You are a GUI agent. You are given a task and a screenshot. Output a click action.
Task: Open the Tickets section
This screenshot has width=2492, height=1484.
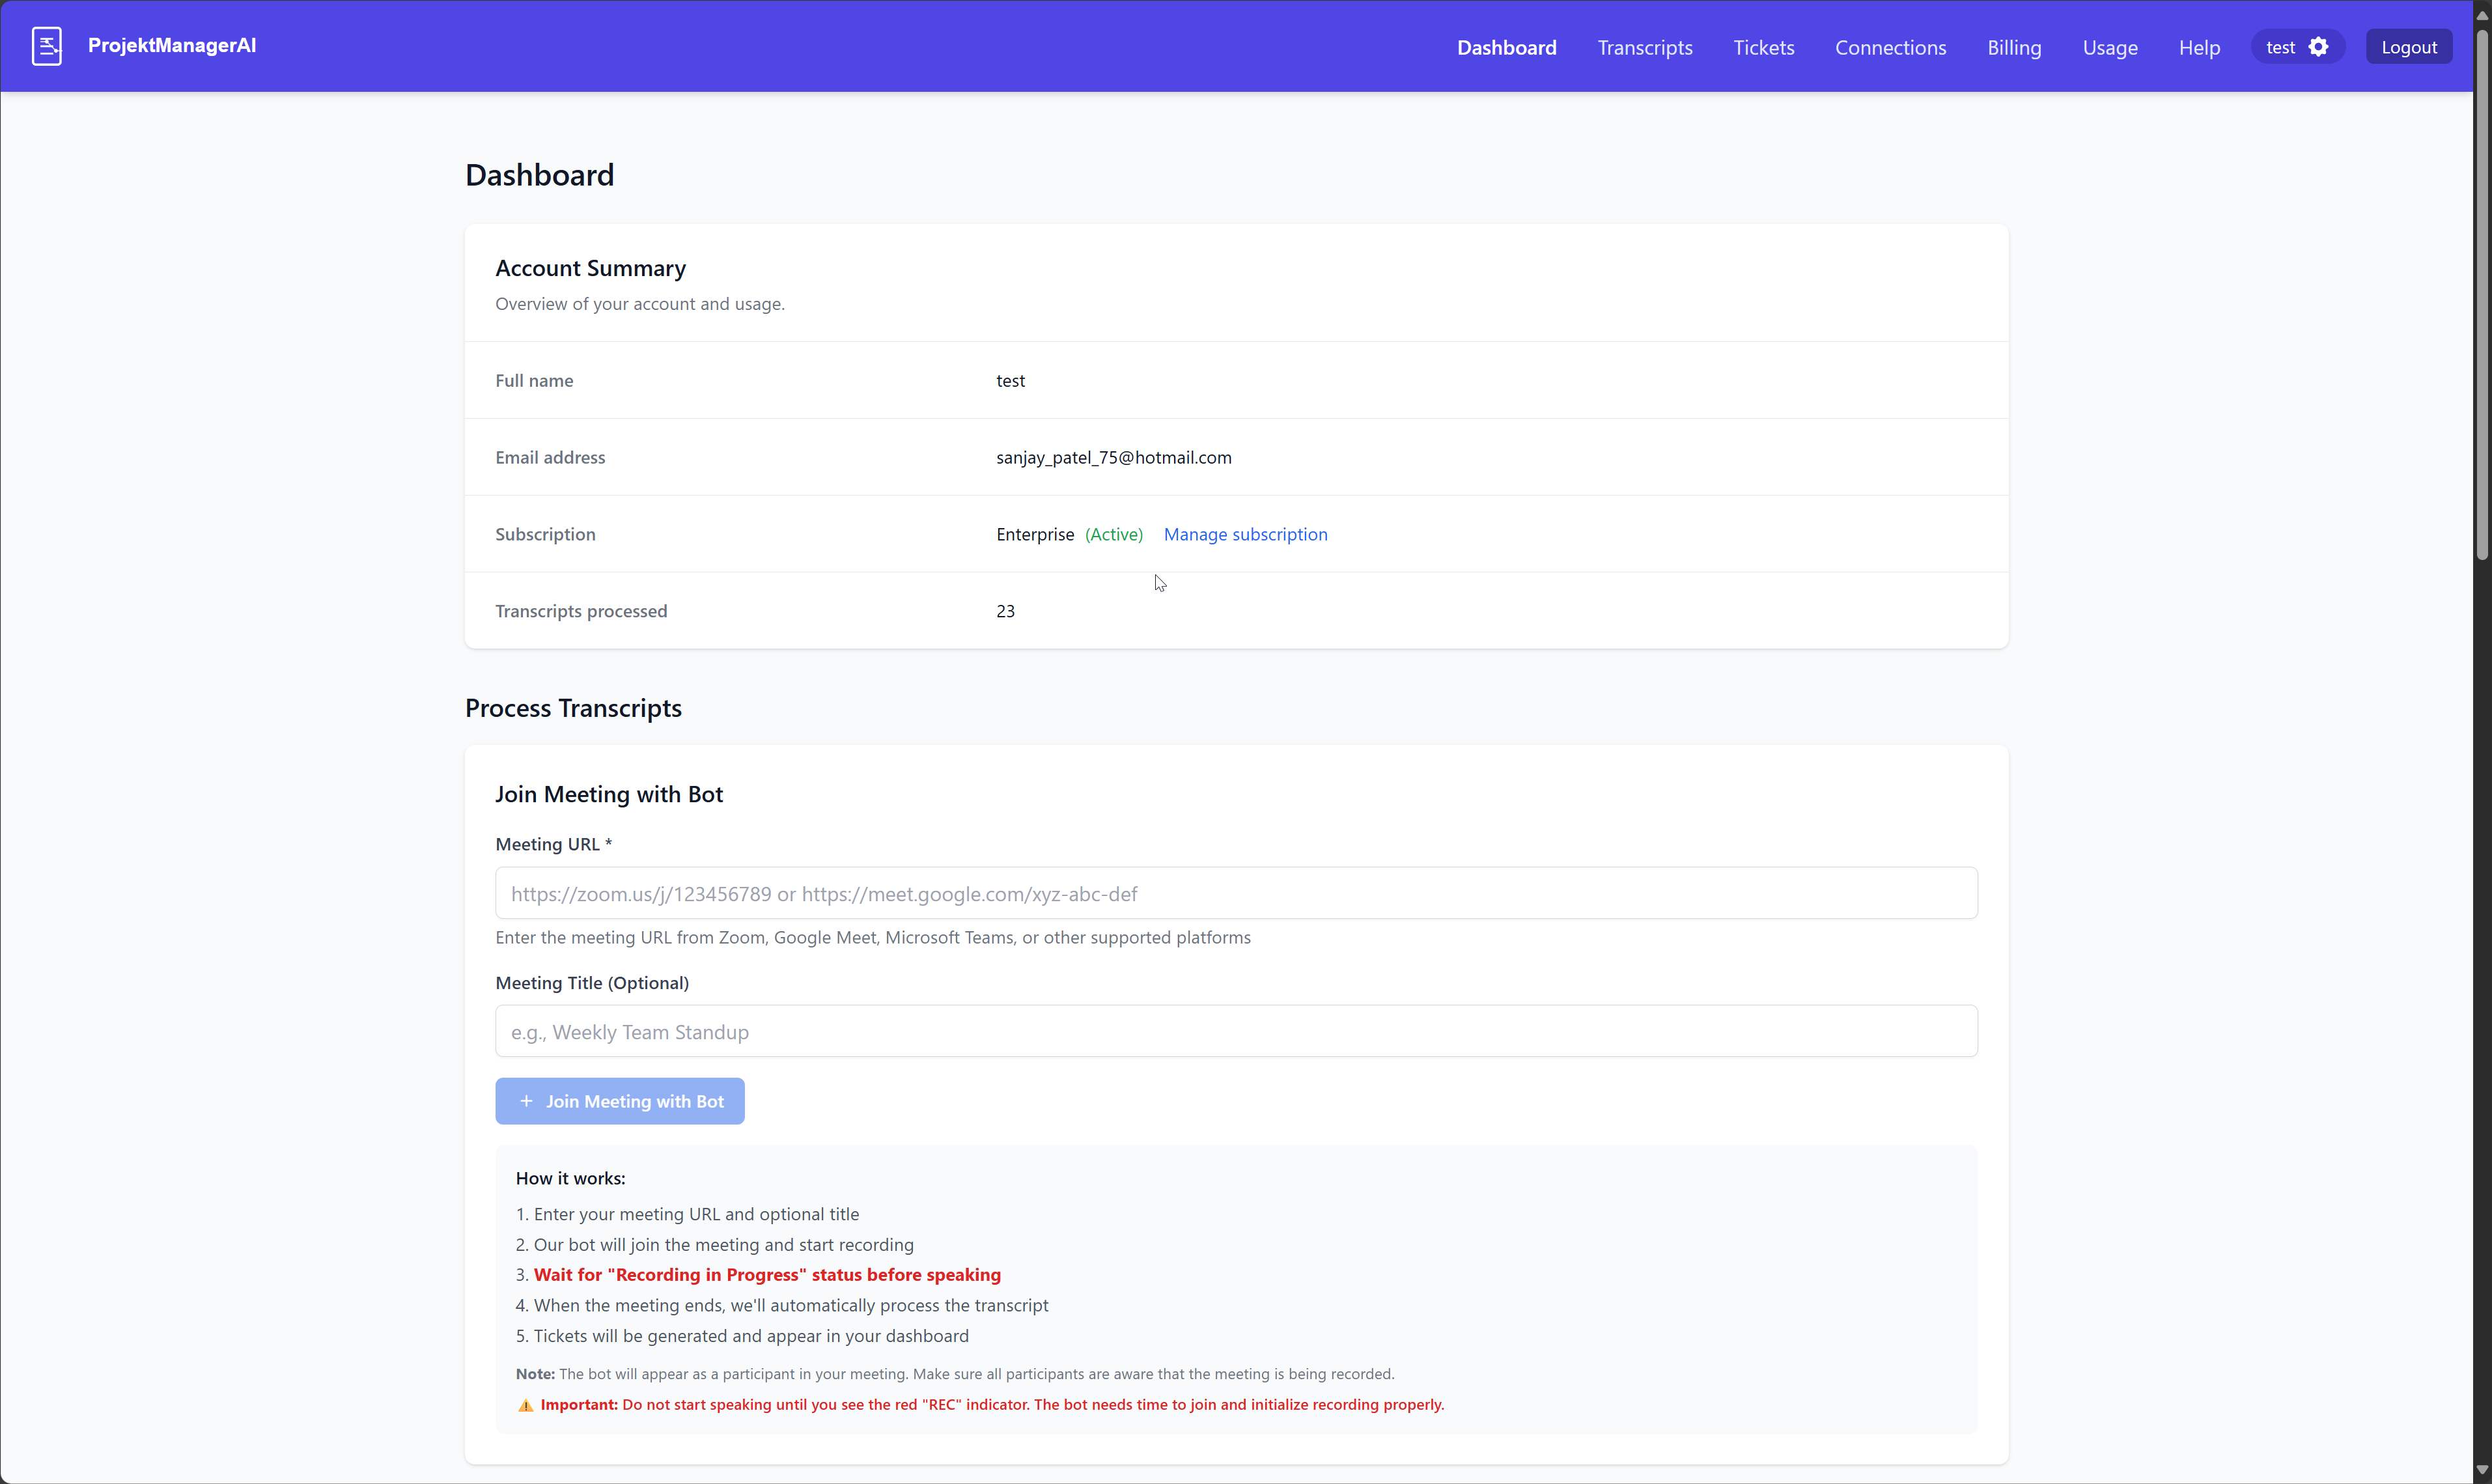click(1763, 47)
